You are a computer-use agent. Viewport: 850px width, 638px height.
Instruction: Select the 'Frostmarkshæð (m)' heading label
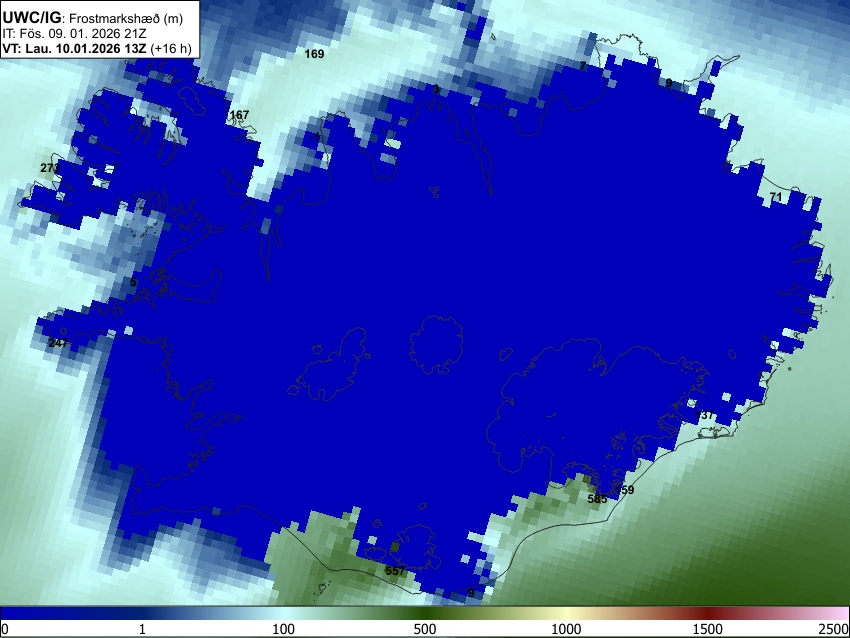[x=126, y=18]
